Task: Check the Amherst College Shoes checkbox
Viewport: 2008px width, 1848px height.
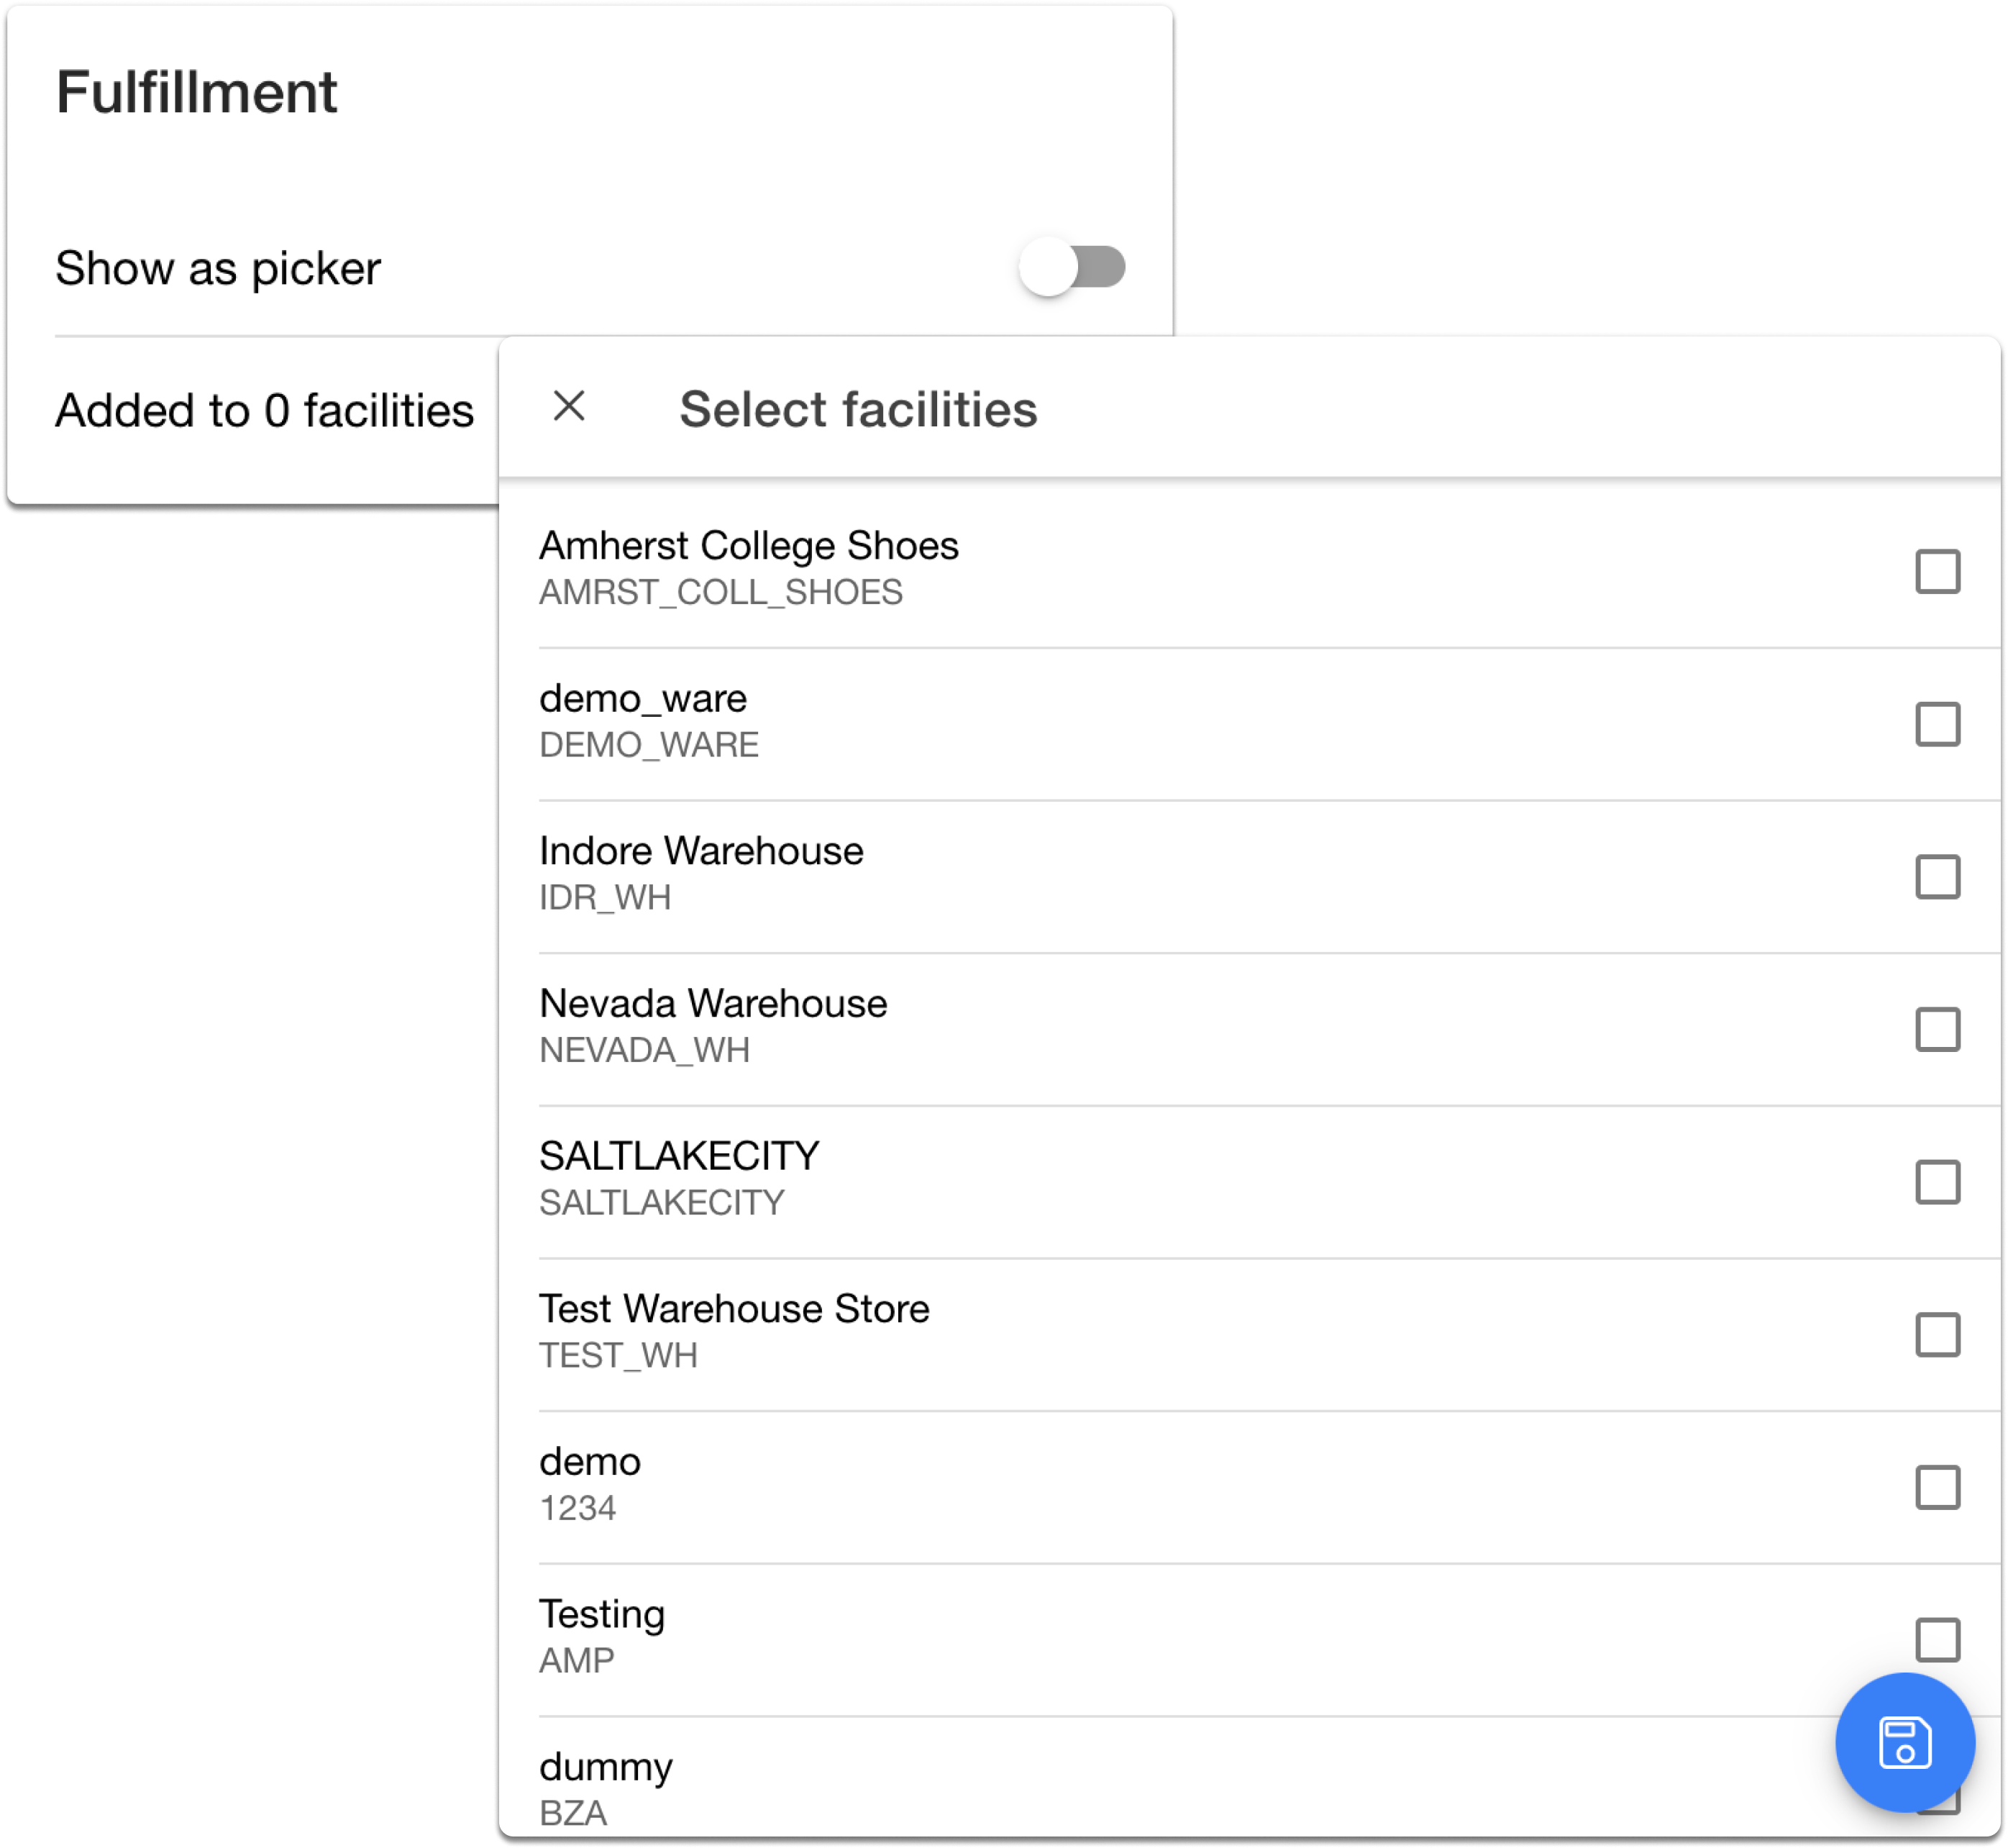Action: (x=1937, y=571)
